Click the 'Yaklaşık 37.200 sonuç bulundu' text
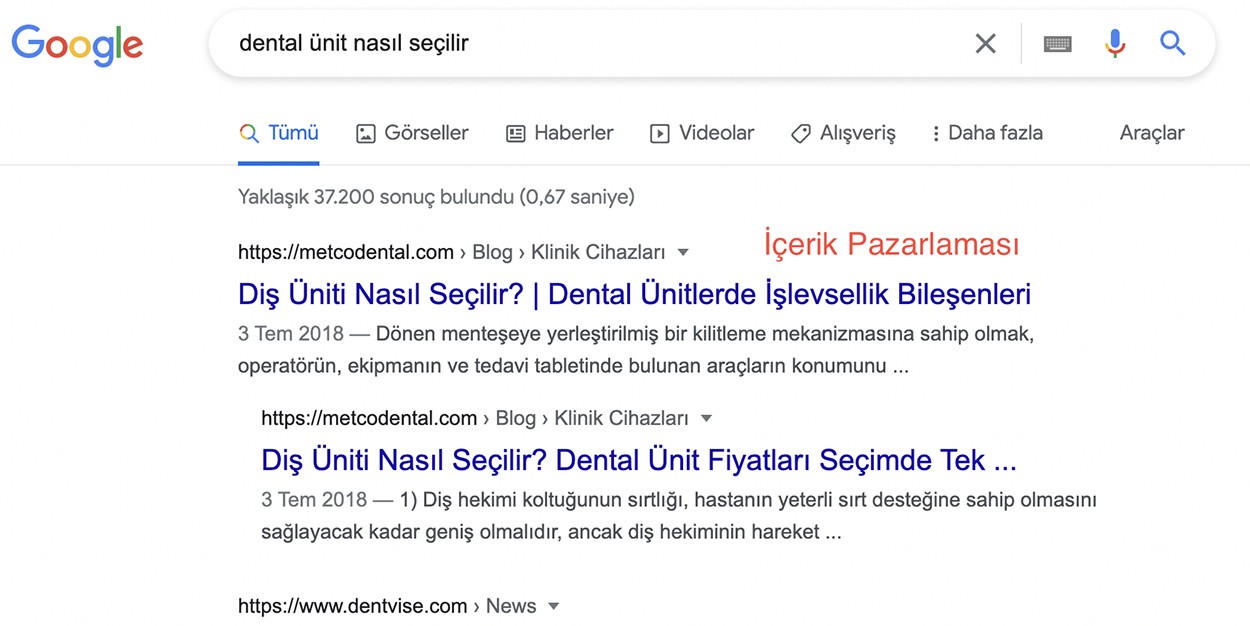The height and width of the screenshot is (626, 1250). tap(436, 197)
